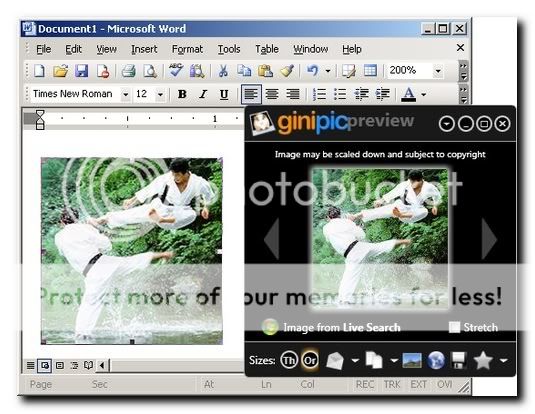Open the Undo history dropdown arrow

(328, 71)
